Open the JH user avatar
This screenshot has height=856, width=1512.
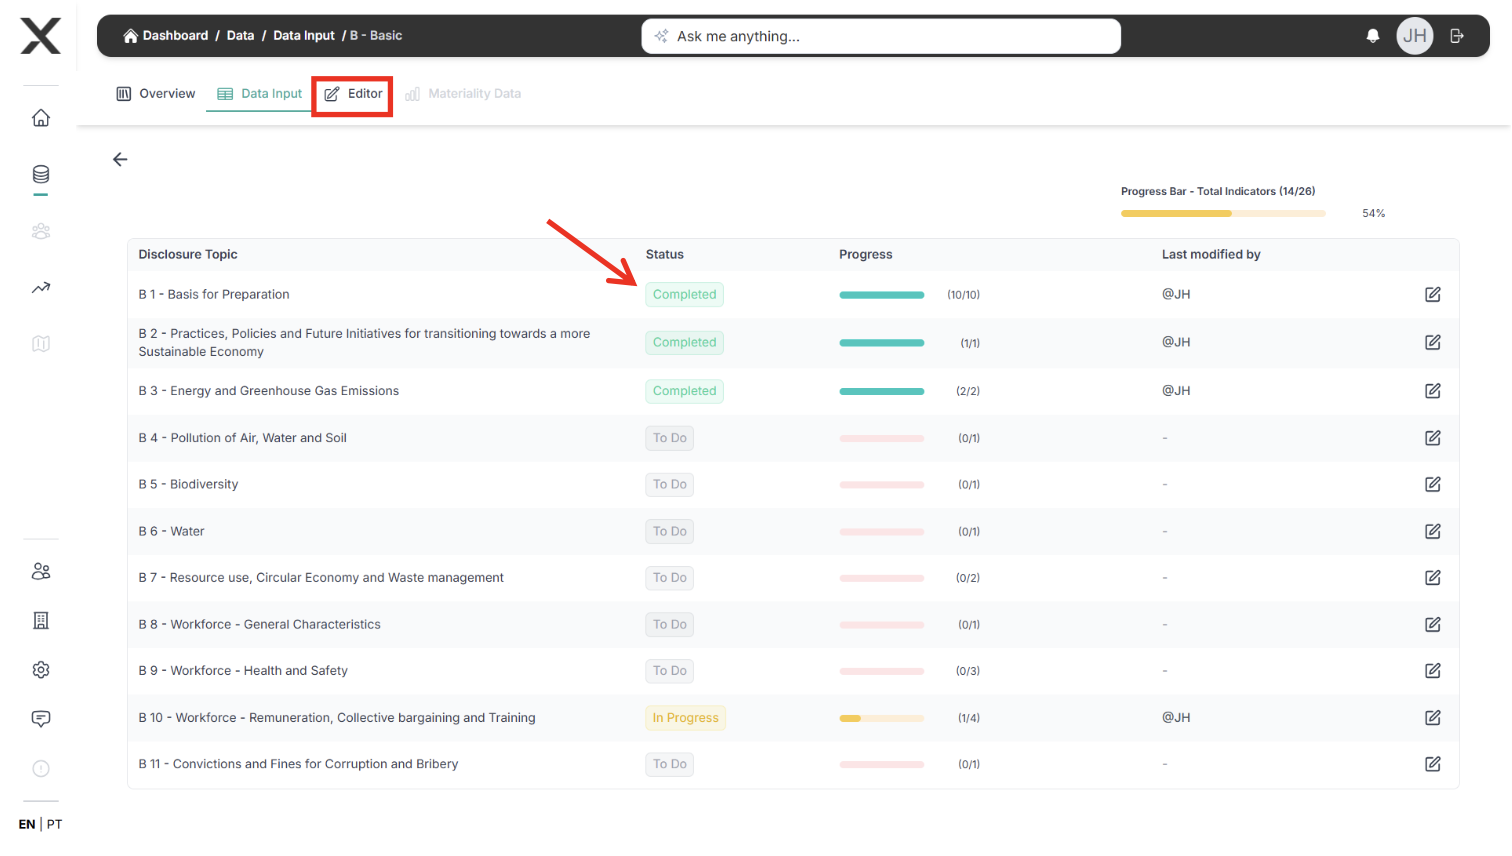coord(1415,36)
